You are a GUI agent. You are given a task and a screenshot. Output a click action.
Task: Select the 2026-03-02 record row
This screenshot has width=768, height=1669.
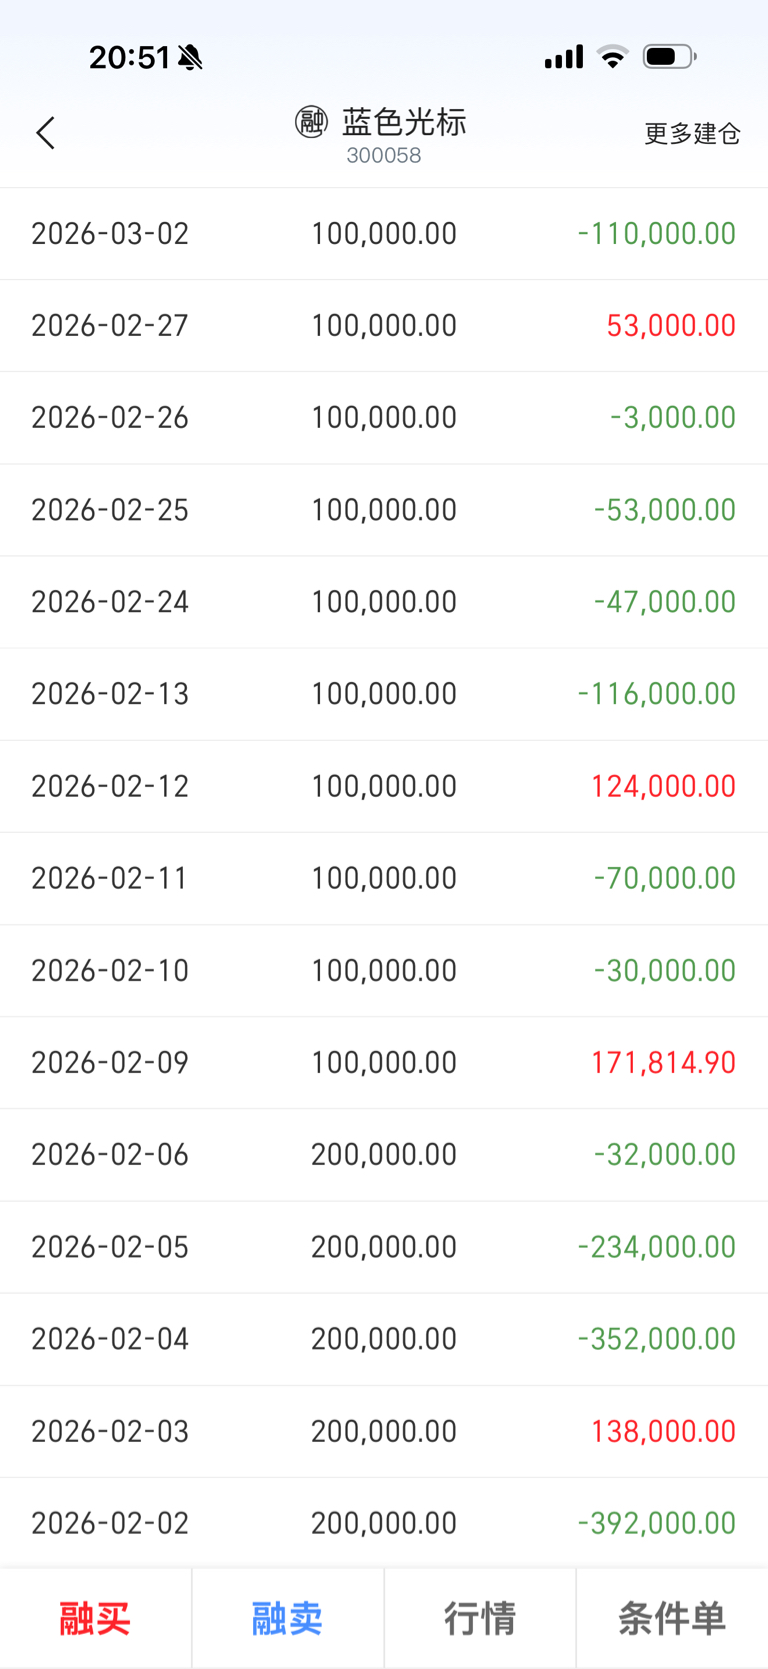384,234
